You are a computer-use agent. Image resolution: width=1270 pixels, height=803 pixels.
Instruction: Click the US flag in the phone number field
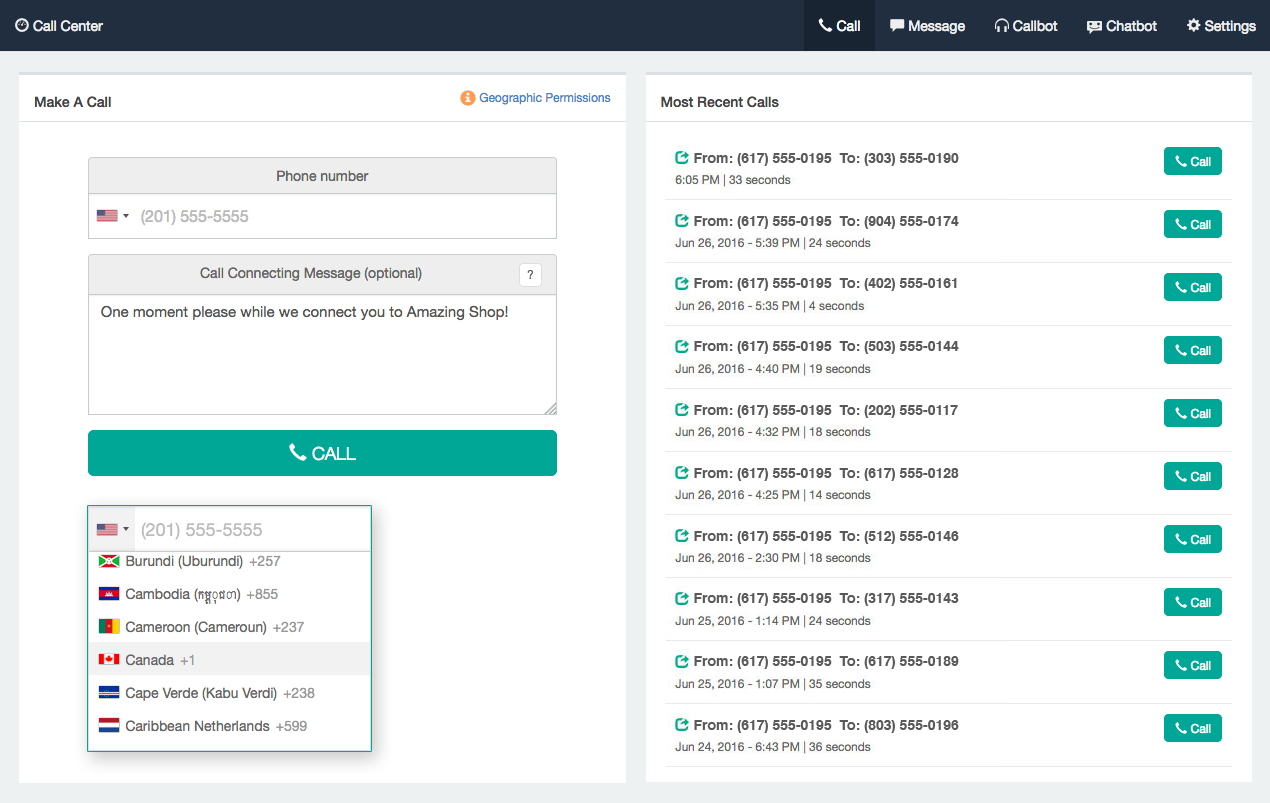point(105,215)
